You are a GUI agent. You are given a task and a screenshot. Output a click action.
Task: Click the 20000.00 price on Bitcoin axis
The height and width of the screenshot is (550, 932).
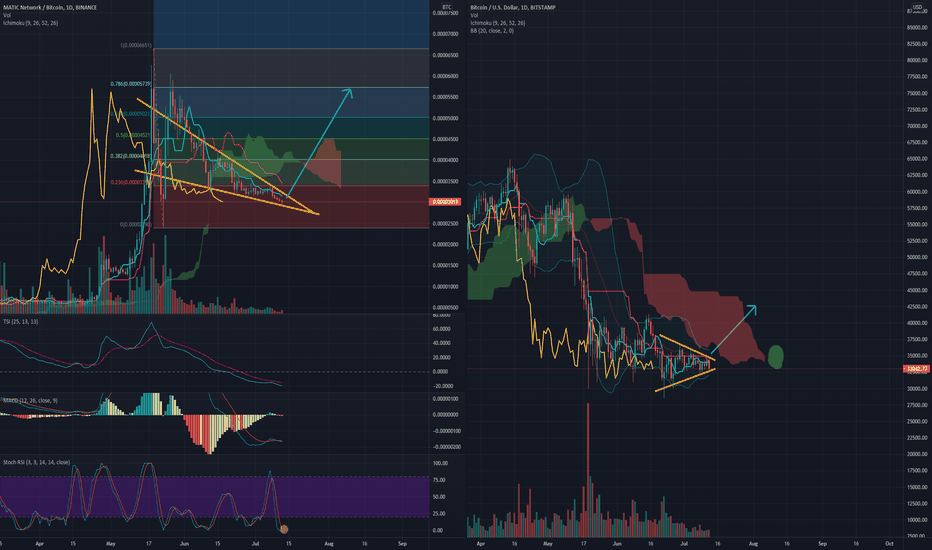[x=917, y=454]
